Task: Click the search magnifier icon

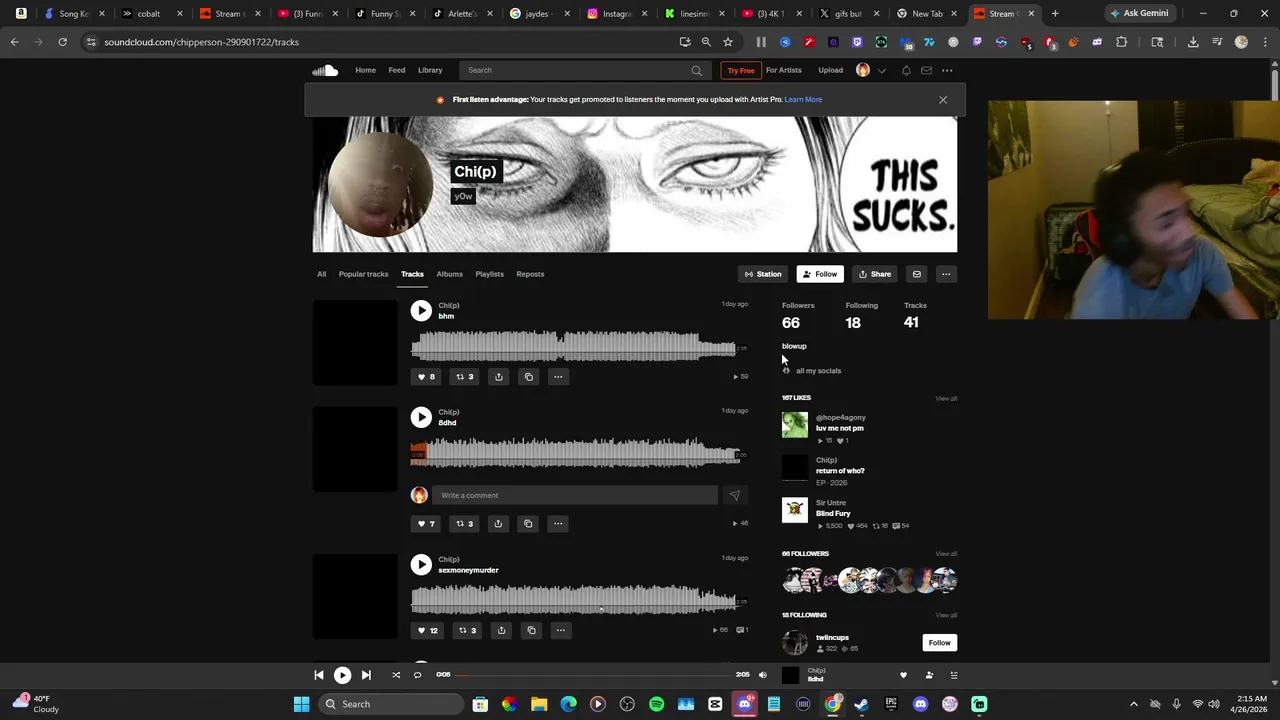Action: point(697,70)
